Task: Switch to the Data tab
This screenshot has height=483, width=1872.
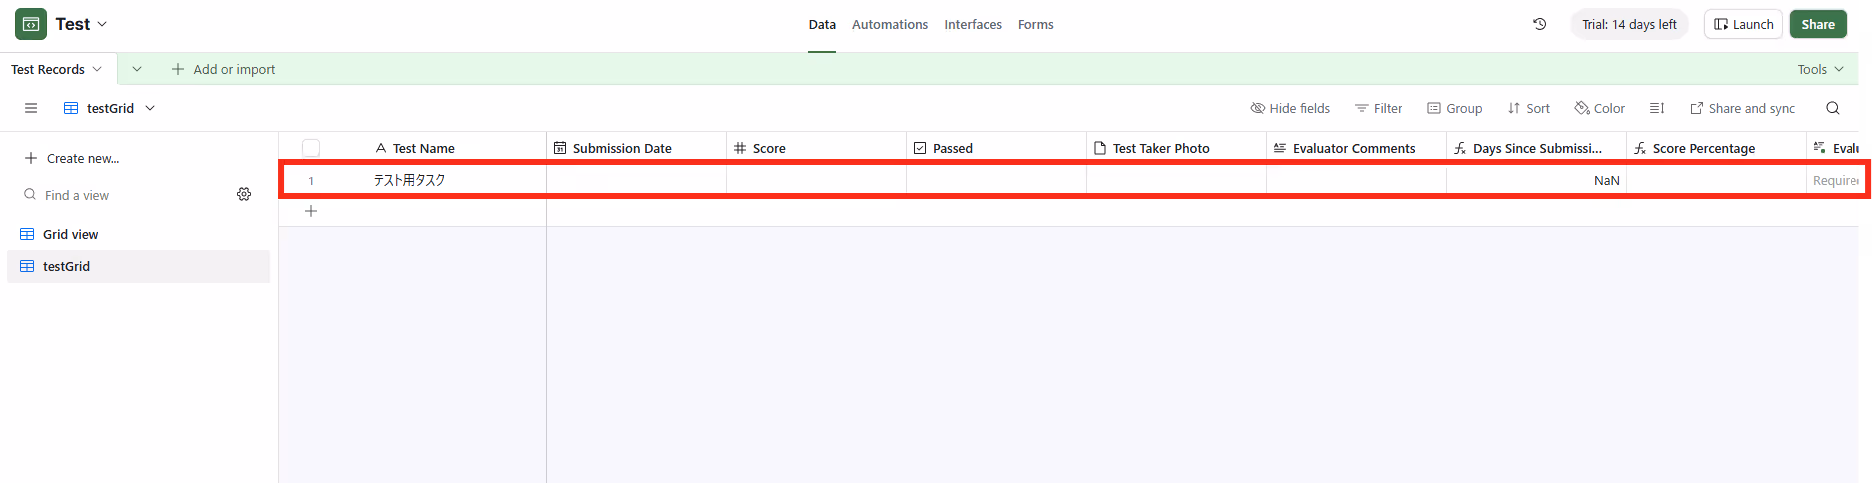Action: pos(822,25)
